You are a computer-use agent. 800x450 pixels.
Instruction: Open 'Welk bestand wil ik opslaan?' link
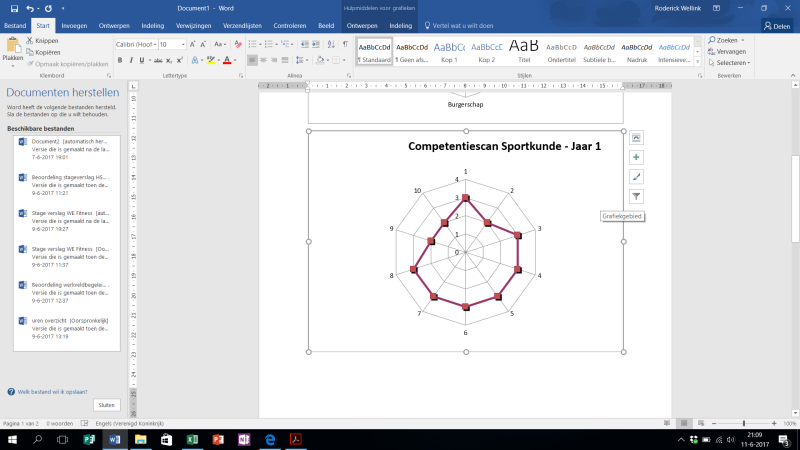(x=53, y=392)
